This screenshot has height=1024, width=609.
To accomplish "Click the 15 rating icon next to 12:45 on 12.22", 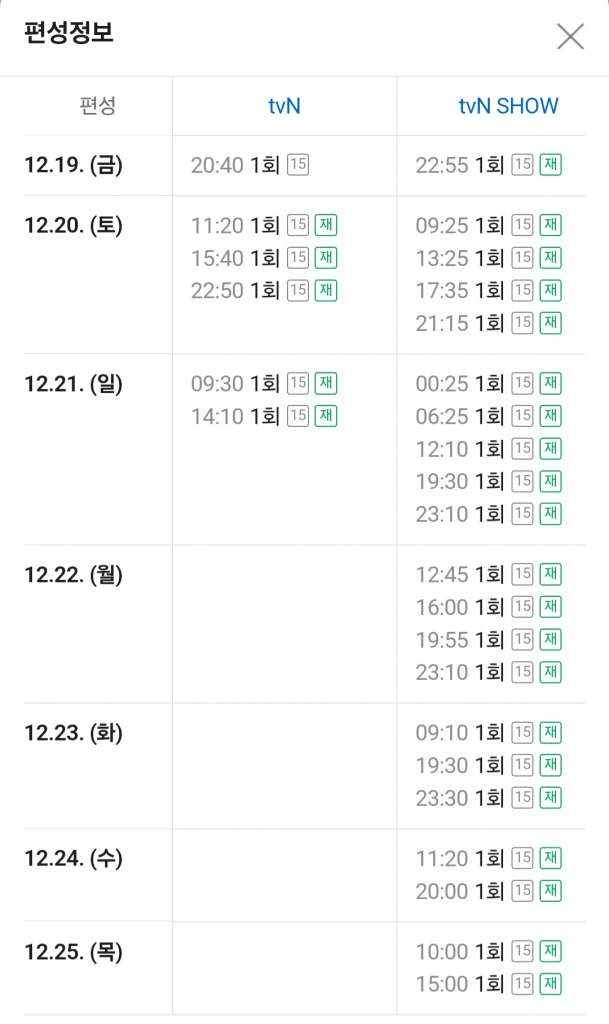I will point(521,574).
